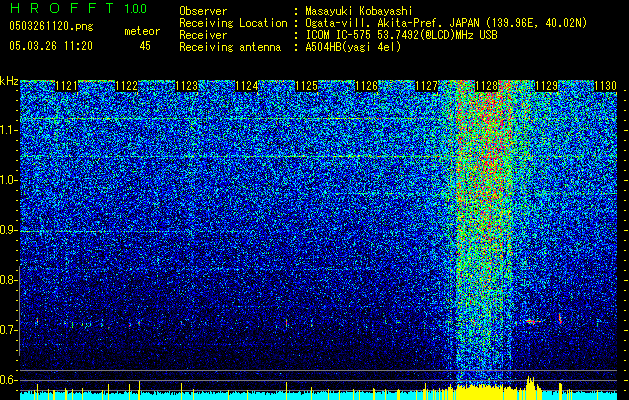
Task: Click the 1121 time marker label
Action: click(x=66, y=86)
